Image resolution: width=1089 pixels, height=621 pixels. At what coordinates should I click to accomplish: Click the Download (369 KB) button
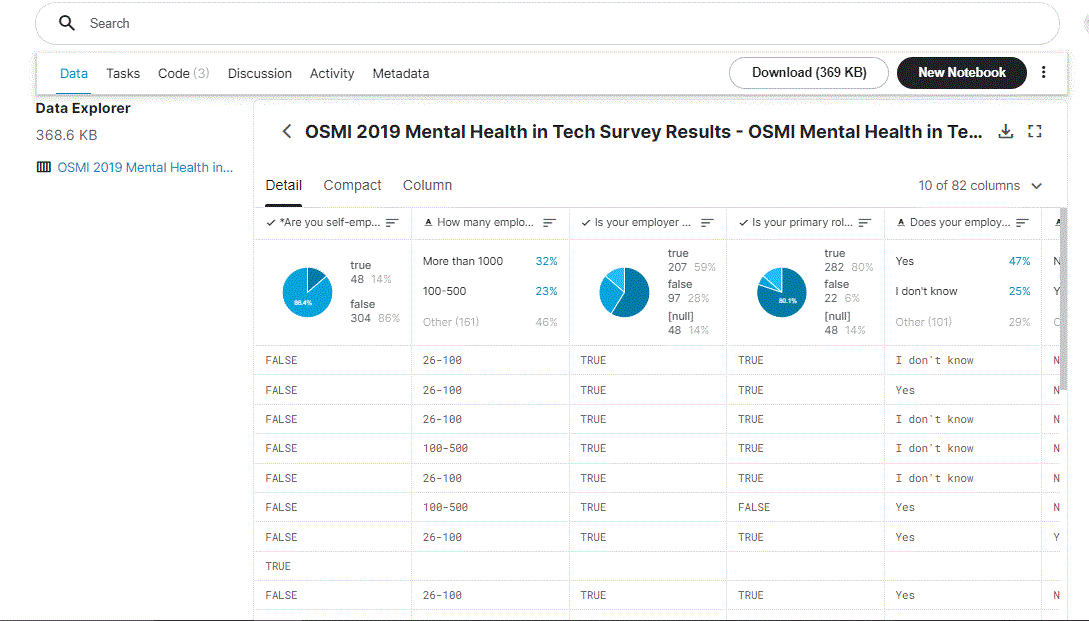[808, 72]
